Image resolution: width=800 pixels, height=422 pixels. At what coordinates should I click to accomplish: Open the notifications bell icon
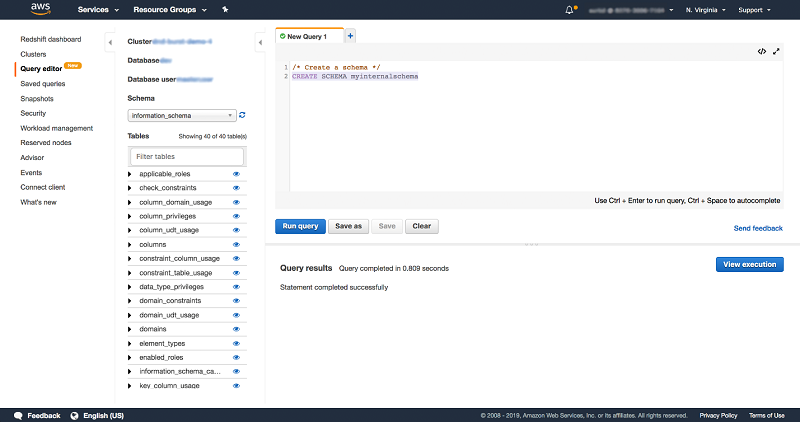[571, 10]
